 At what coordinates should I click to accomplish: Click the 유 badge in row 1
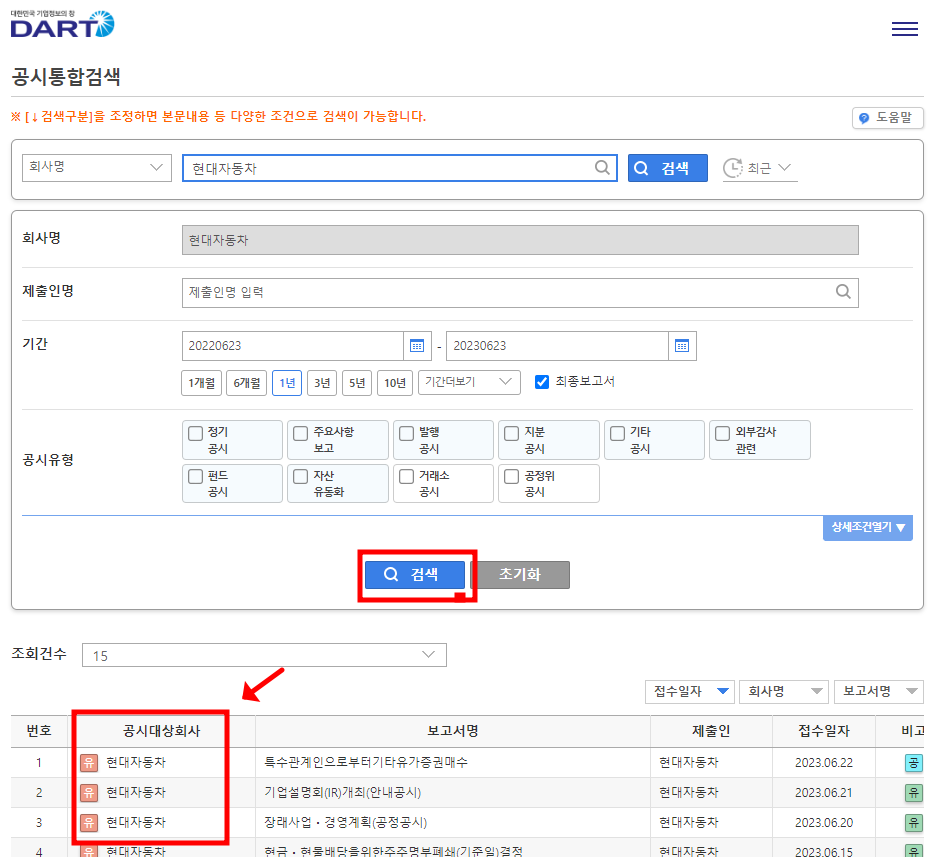(x=89, y=763)
